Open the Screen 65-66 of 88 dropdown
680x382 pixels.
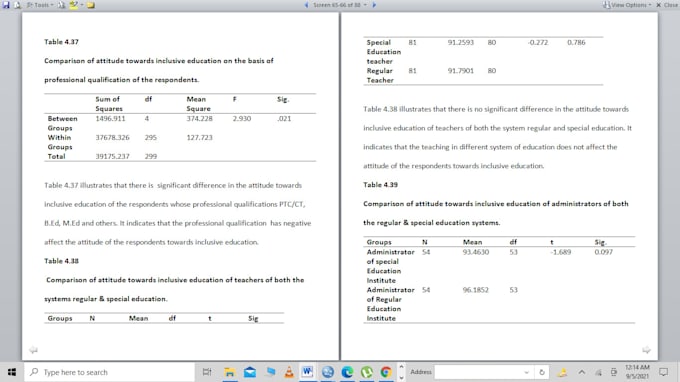(x=340, y=5)
